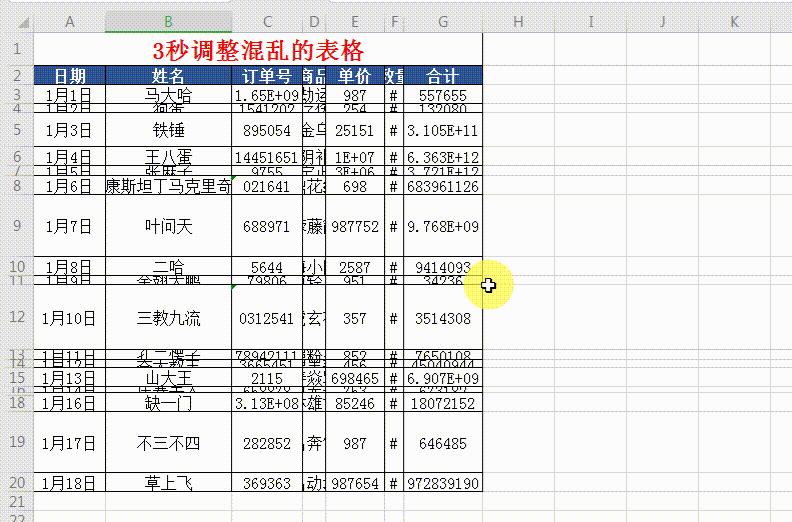Select the cell 3.105E+11
792x522 pixels.
click(443, 130)
